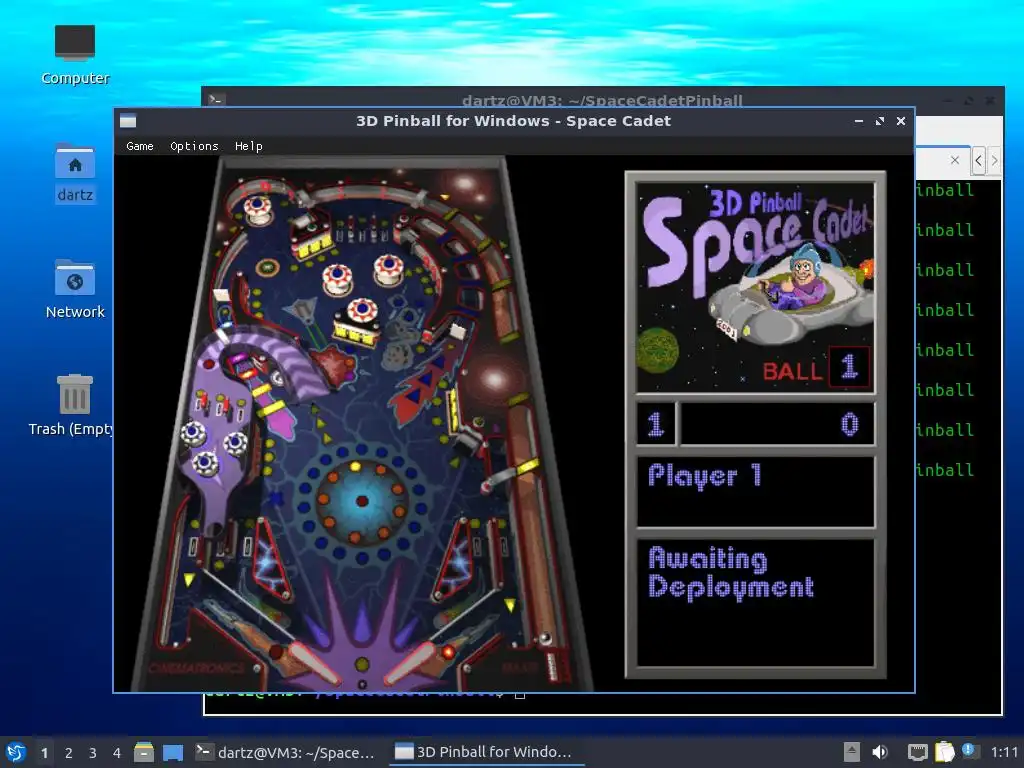Image resolution: width=1024 pixels, height=768 pixels.
Task: Click the right flipper on the table
Action: click(411, 662)
